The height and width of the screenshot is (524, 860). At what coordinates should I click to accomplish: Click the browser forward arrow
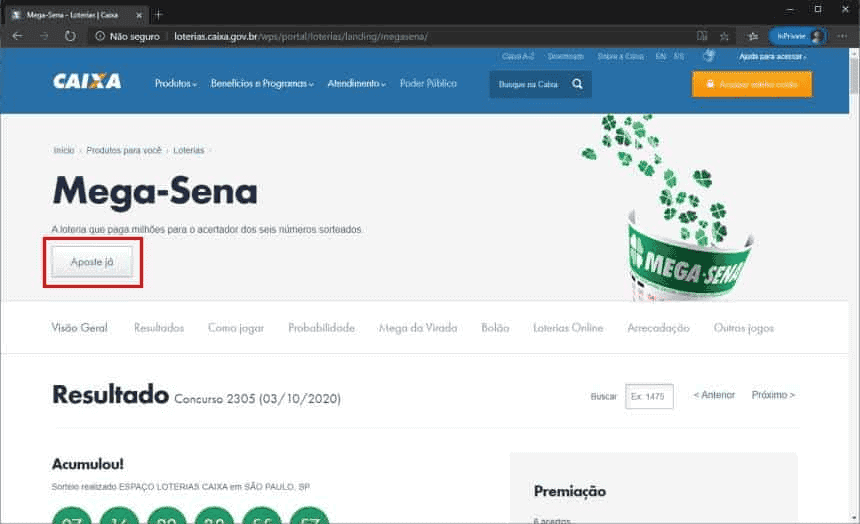44,36
